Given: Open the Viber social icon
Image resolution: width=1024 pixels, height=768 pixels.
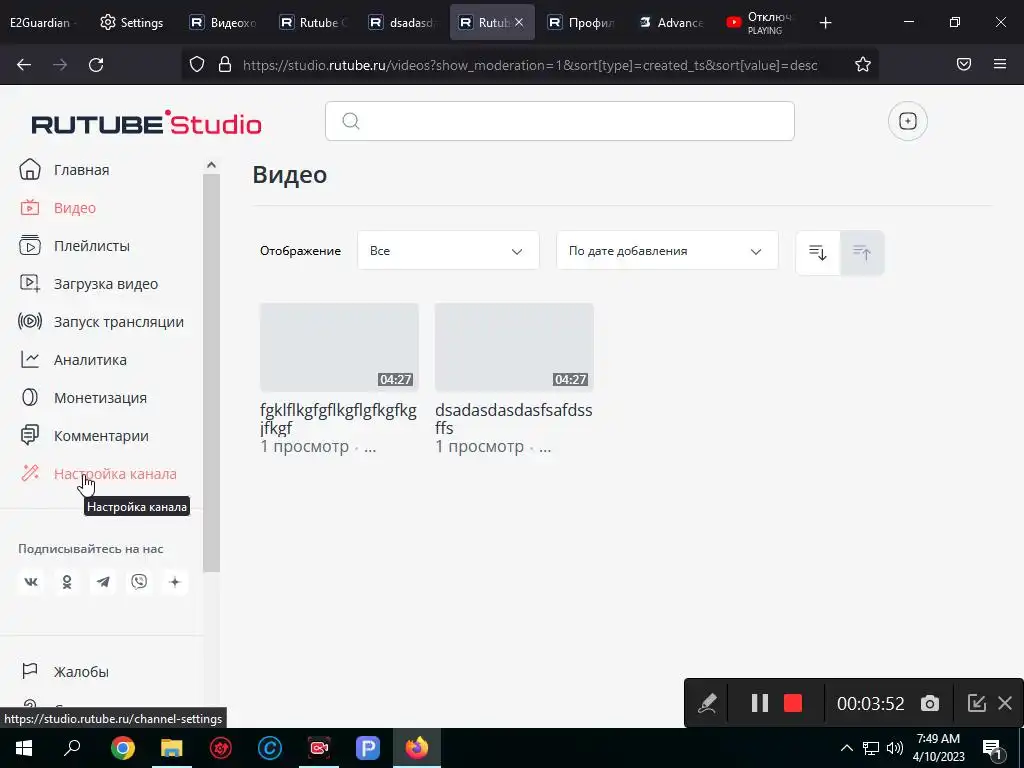Looking at the screenshot, I should click(x=138, y=581).
